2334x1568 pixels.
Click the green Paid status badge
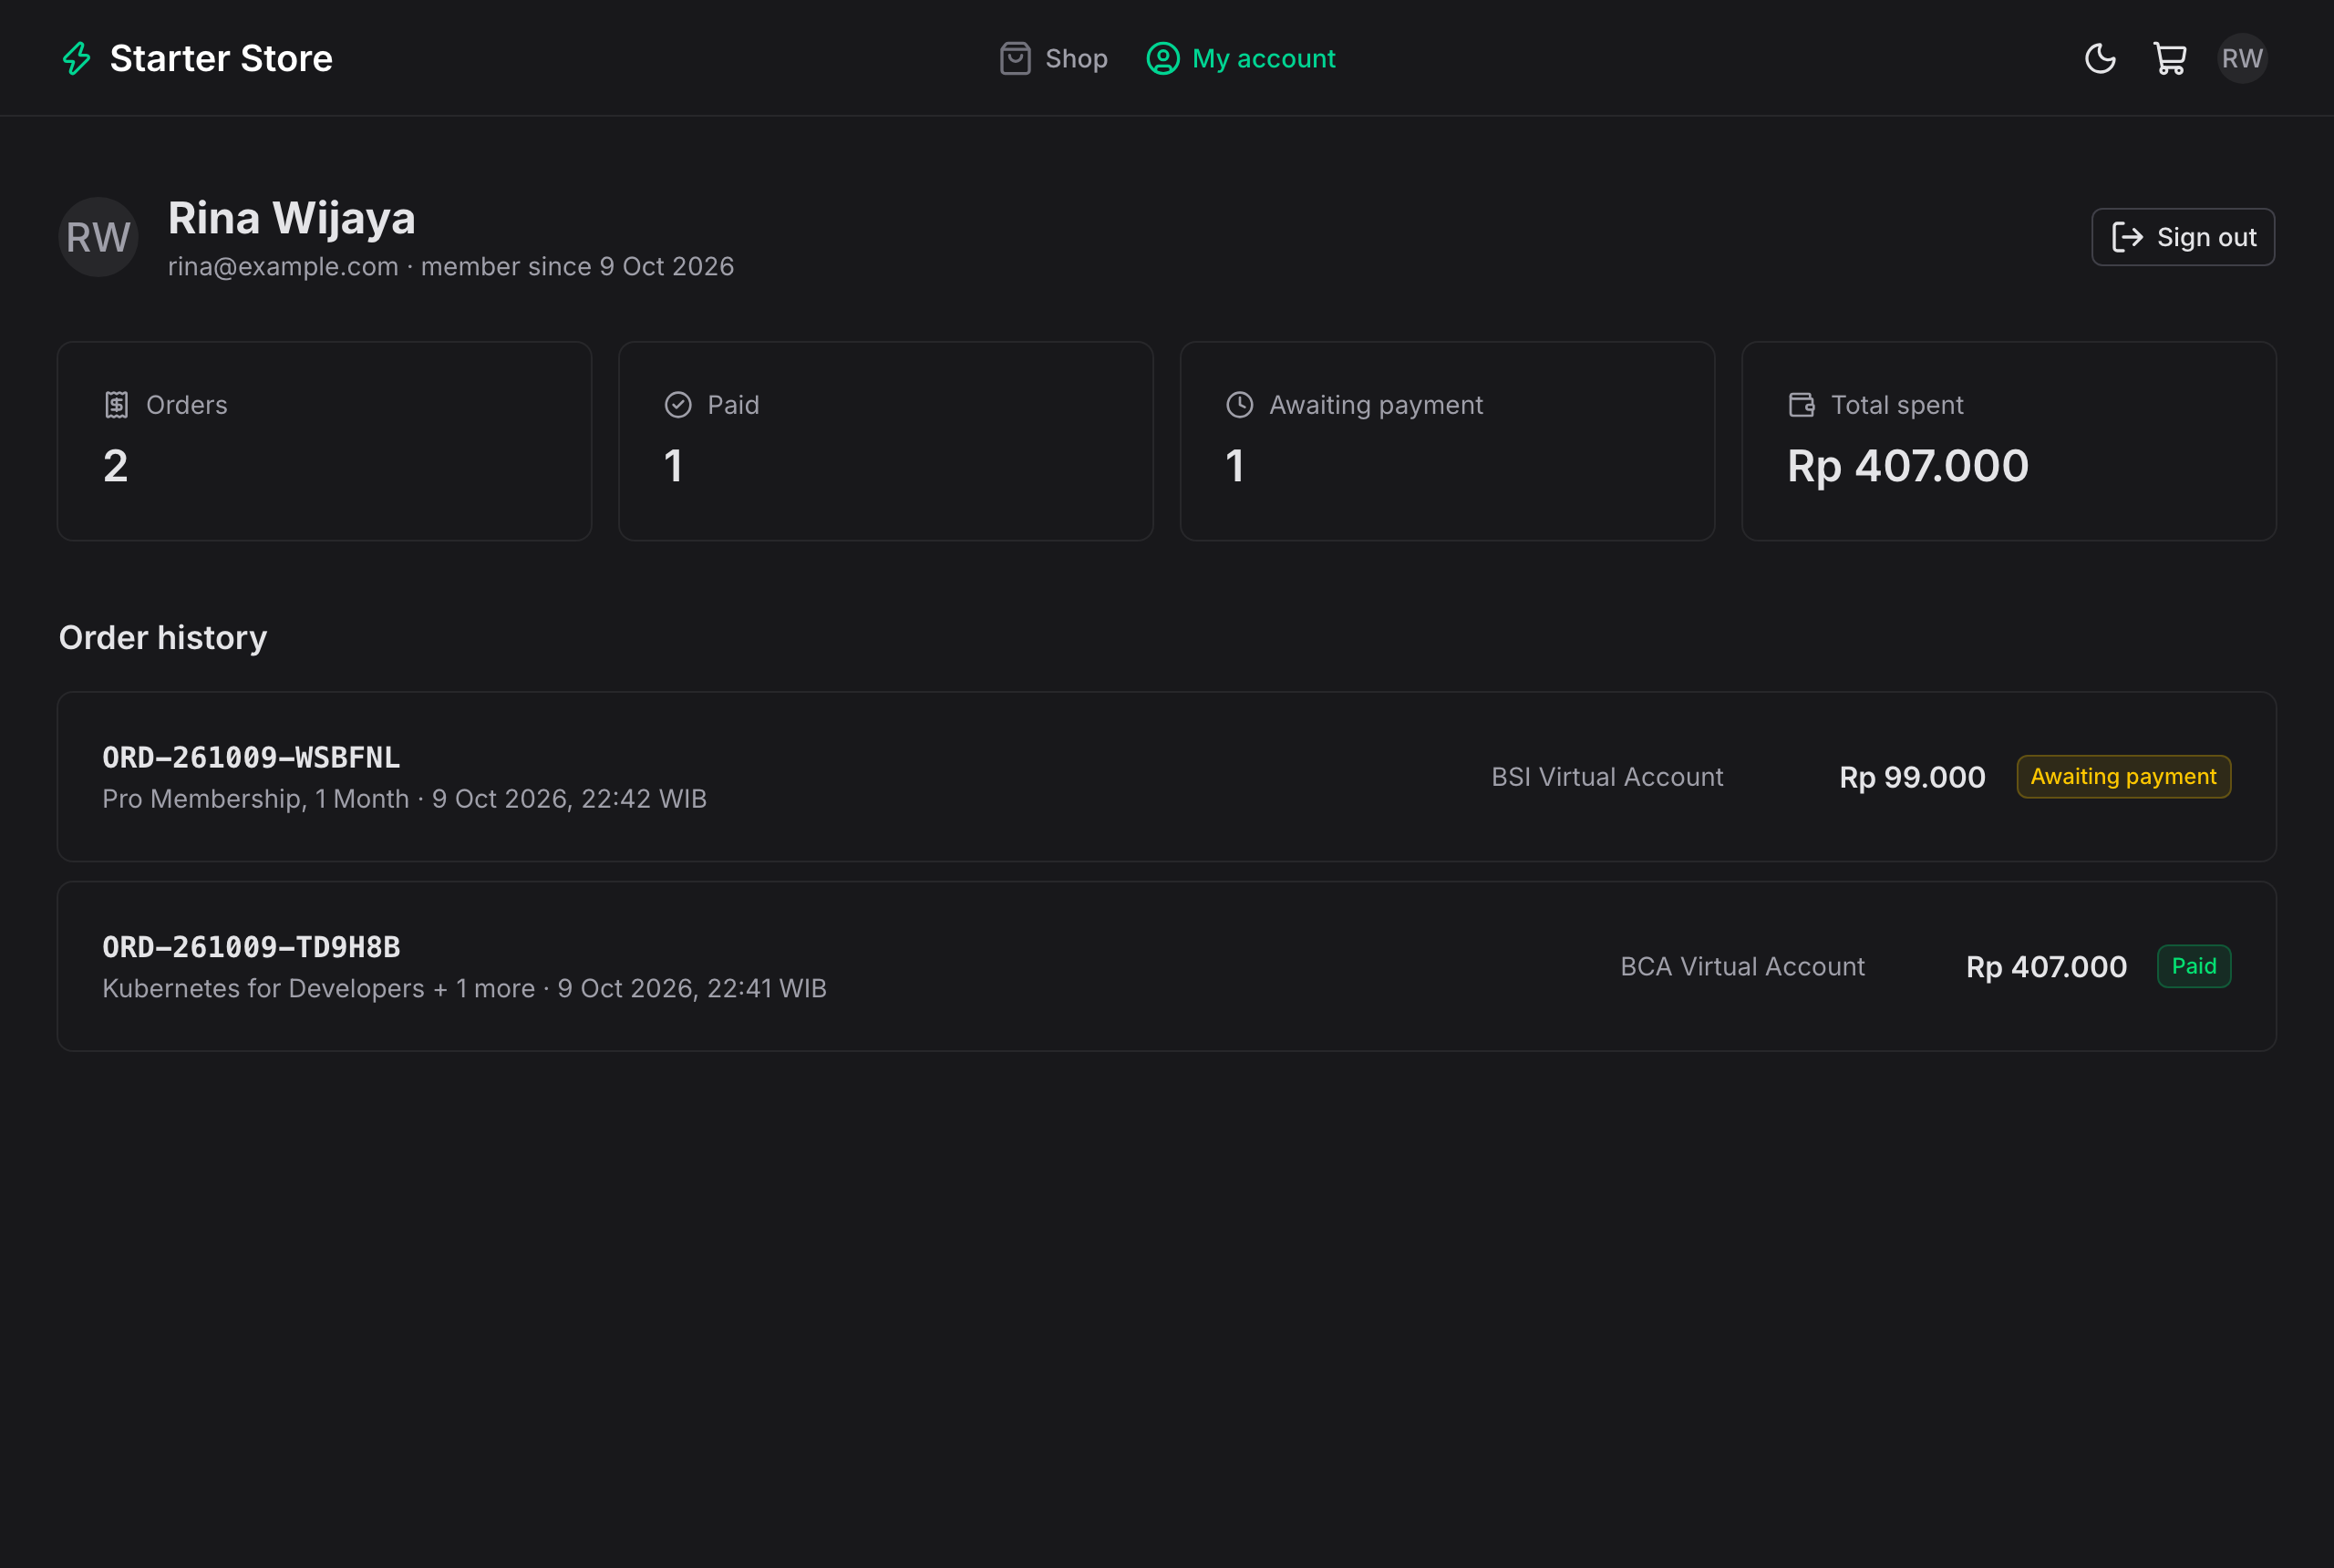pyautogui.click(x=2193, y=966)
